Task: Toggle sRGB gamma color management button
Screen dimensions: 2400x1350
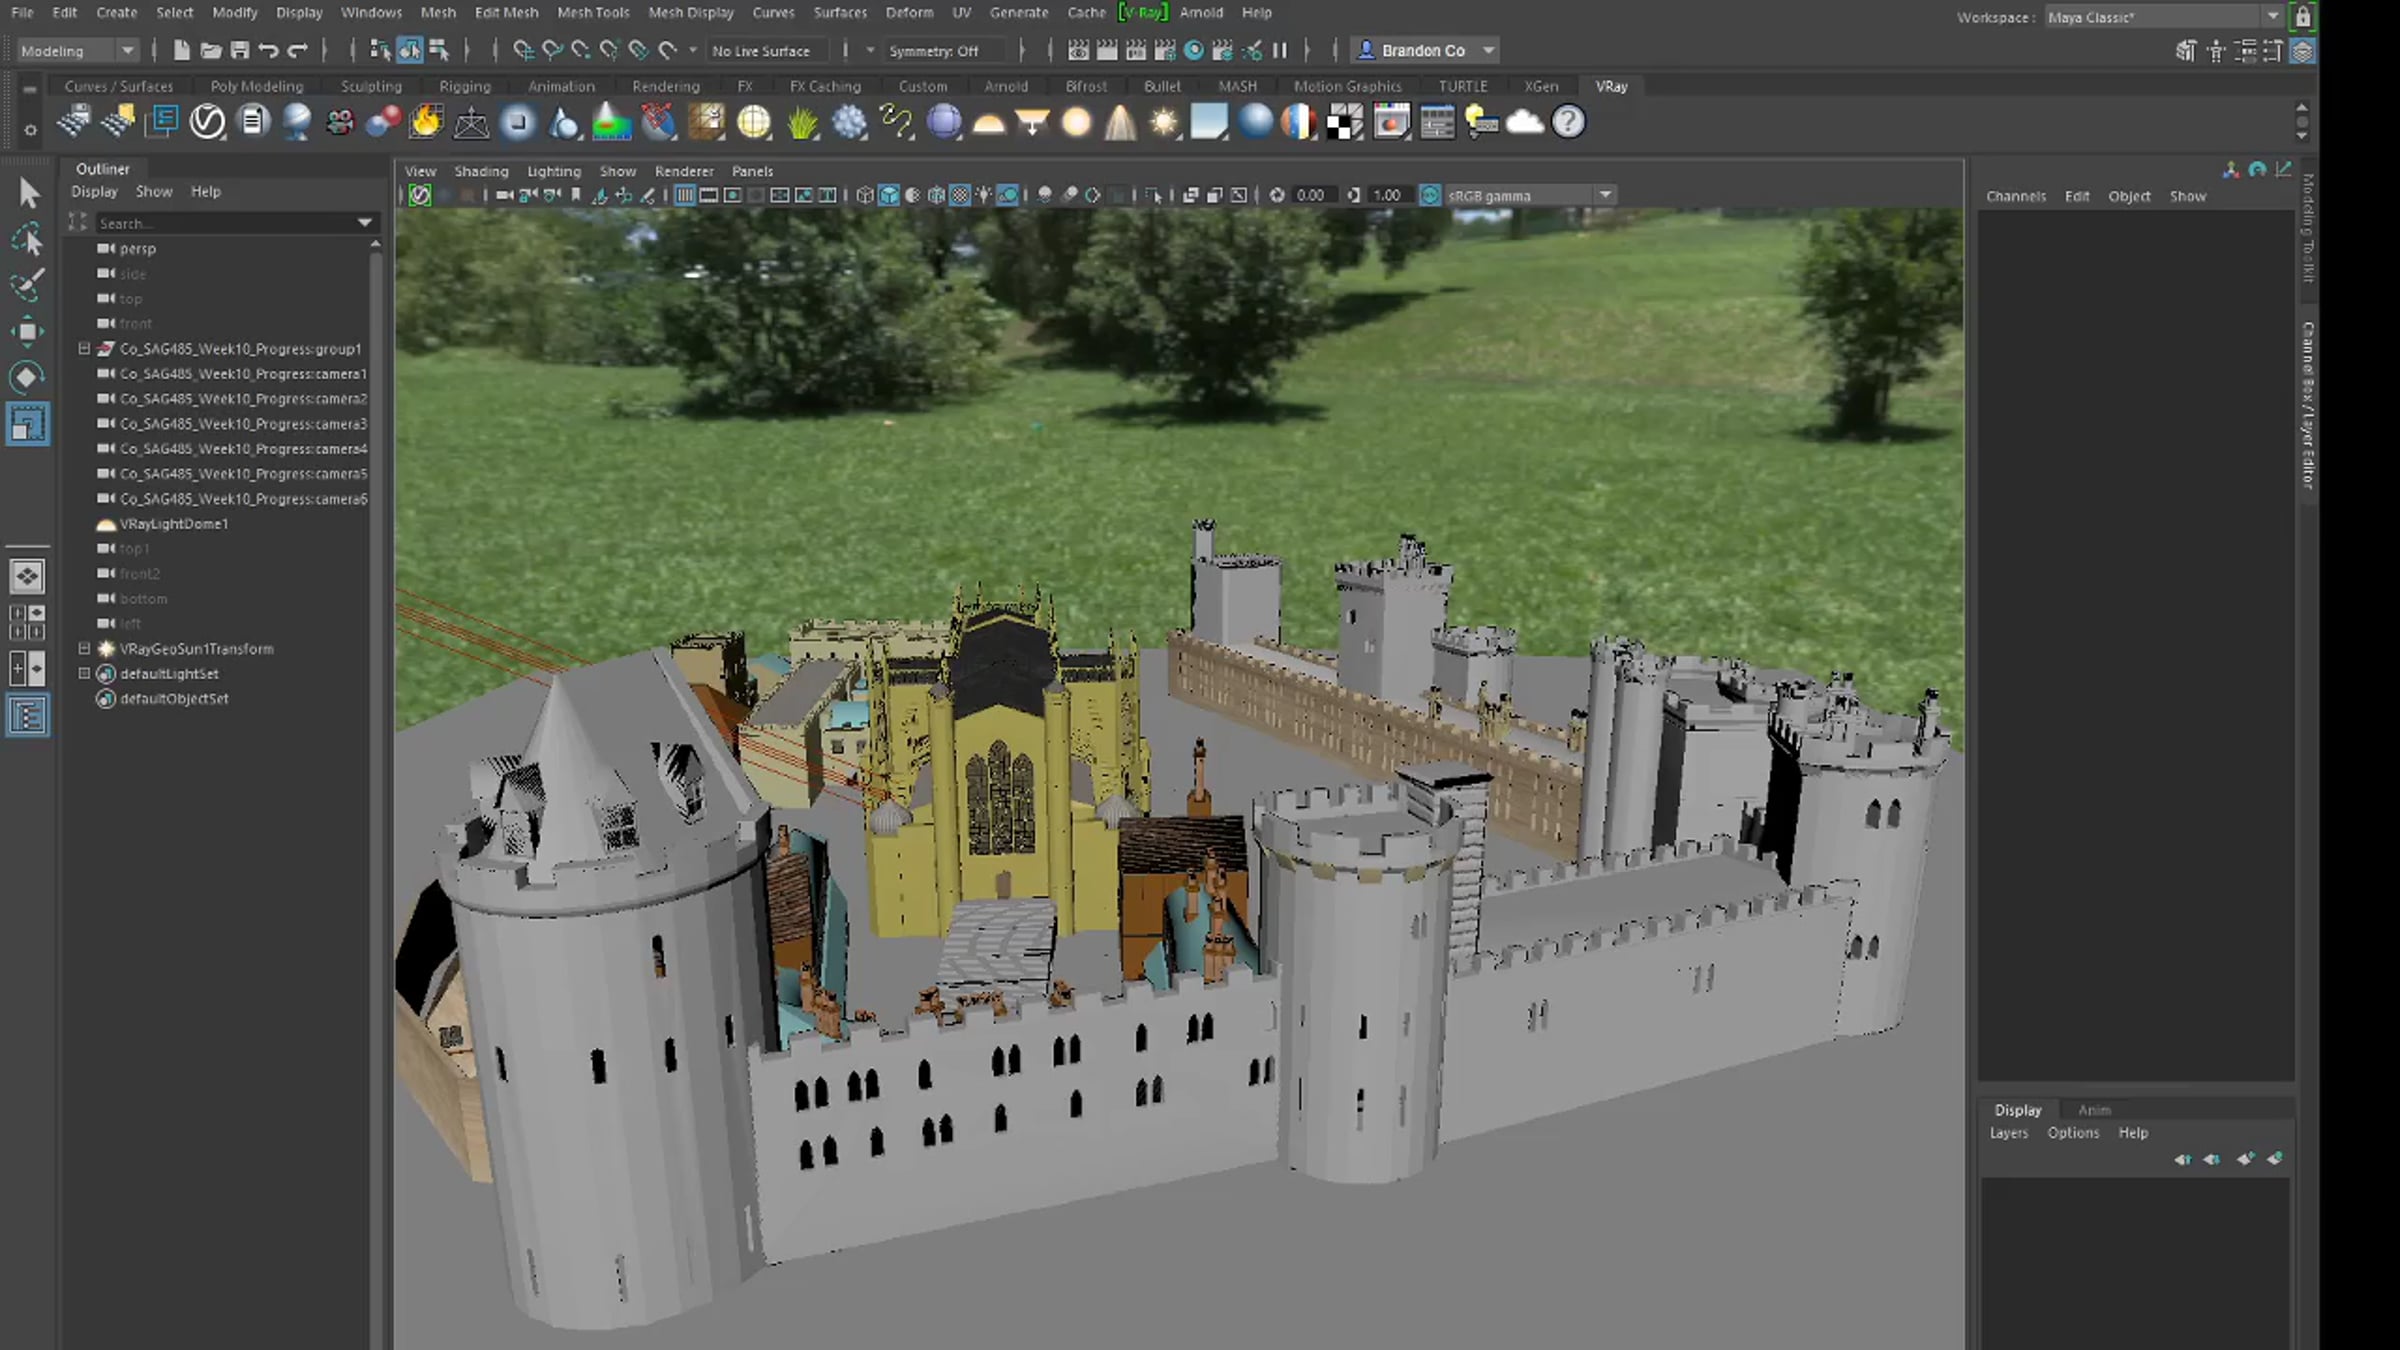Action: [1430, 195]
